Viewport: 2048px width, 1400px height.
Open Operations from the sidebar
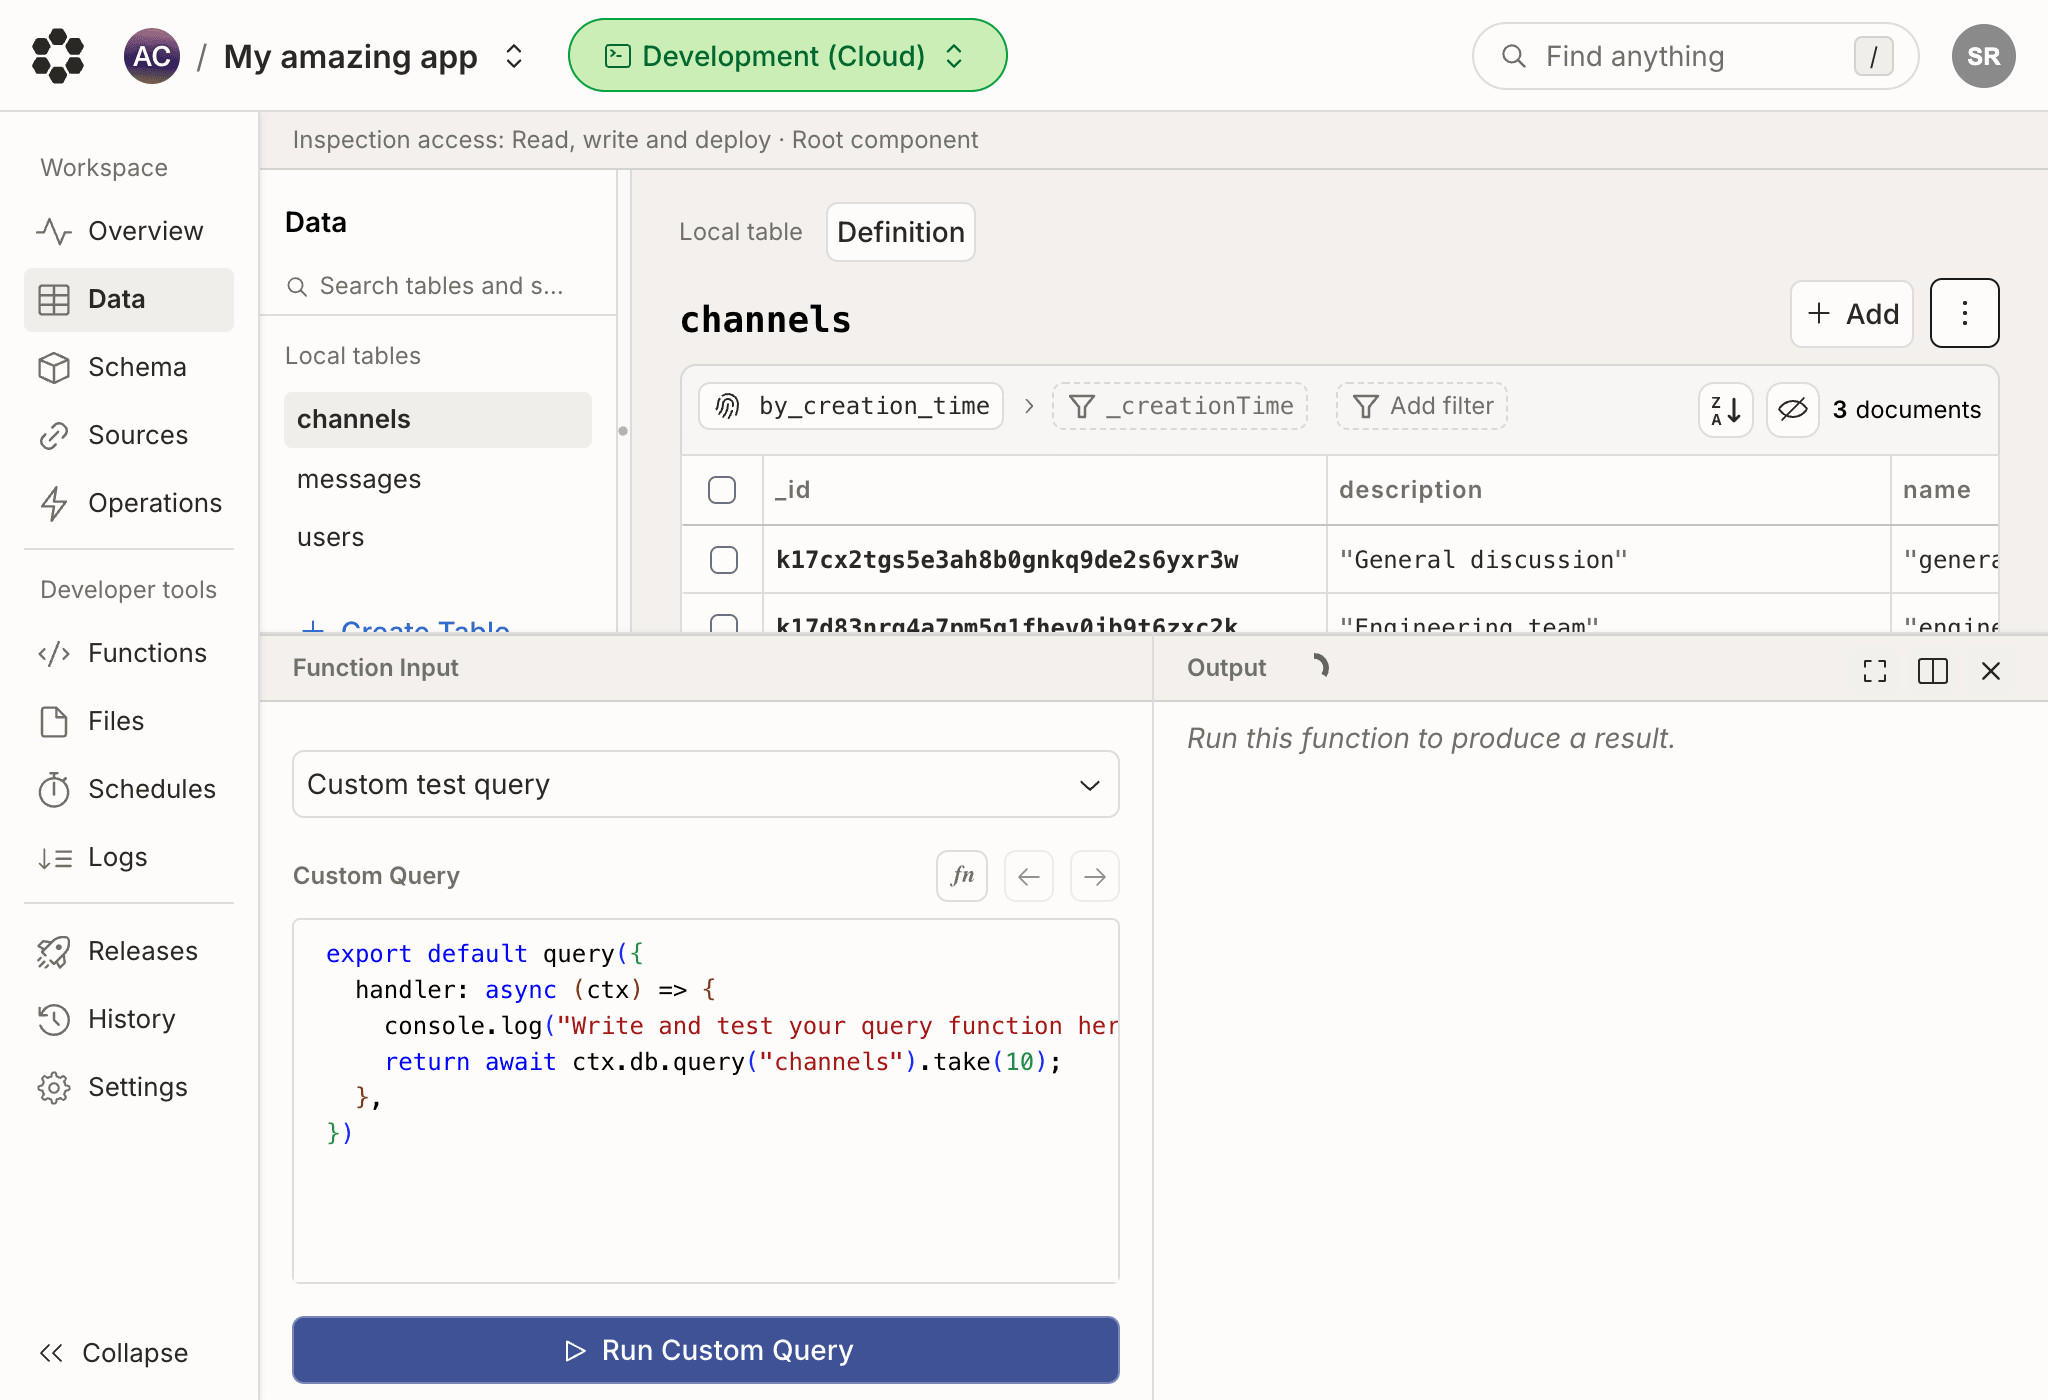(128, 503)
